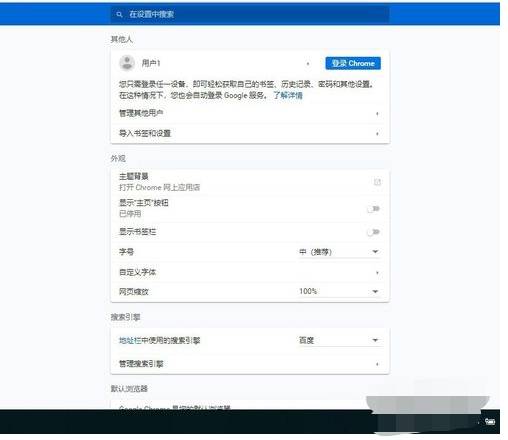Expand the 自定义字体 arrow
508x440 pixels.
[x=377, y=273]
